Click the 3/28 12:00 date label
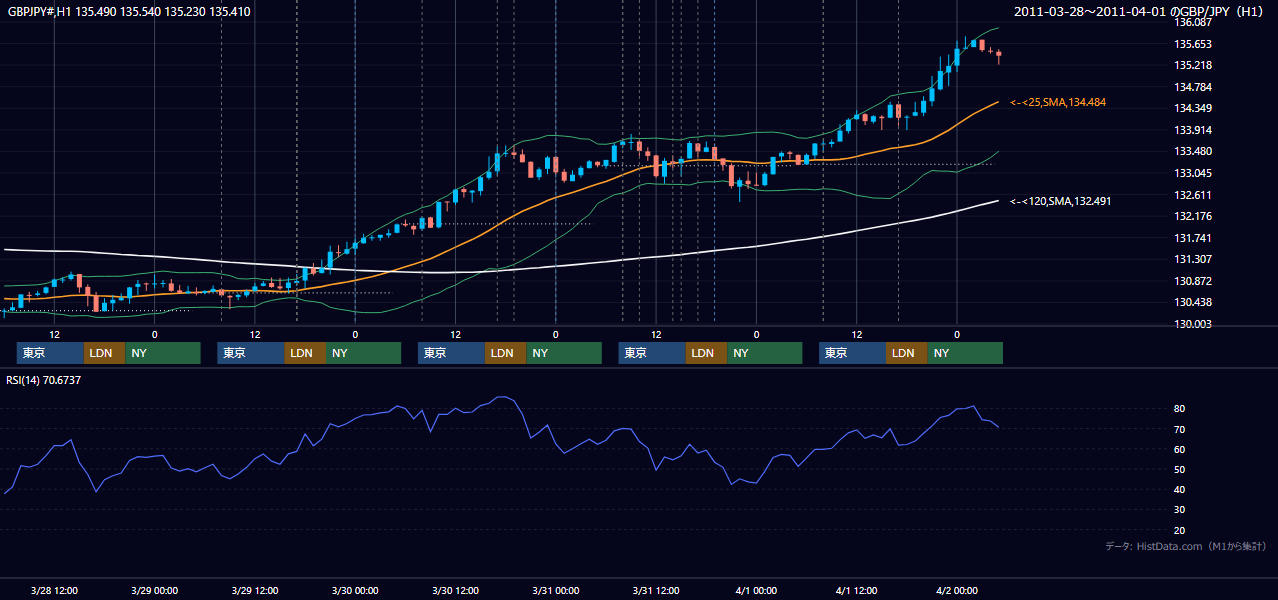Screen dimensions: 1278x600 (x=54, y=590)
